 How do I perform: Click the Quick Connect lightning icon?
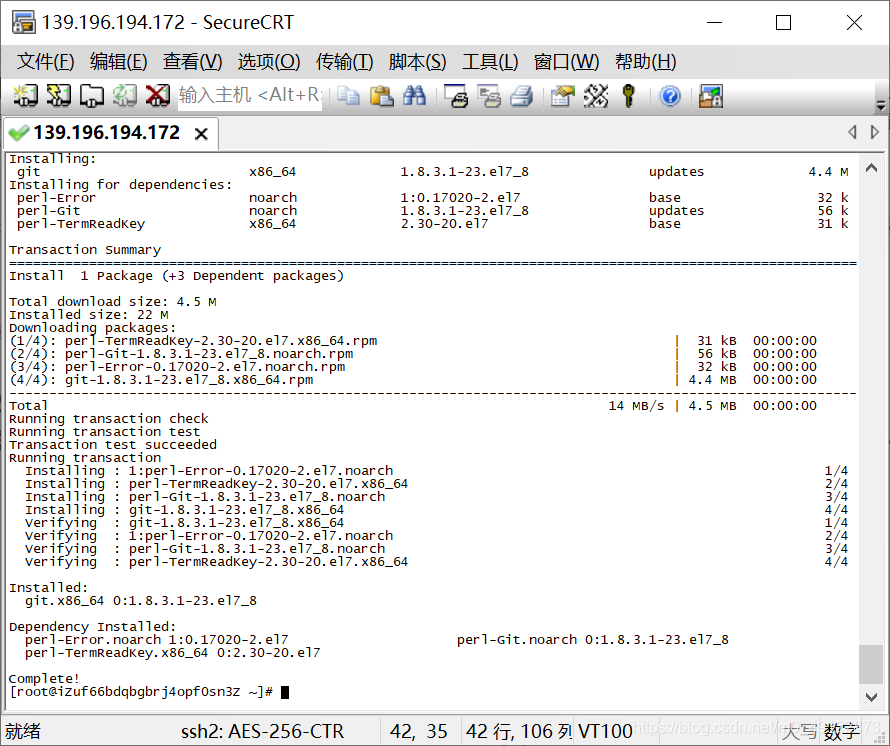pos(58,95)
